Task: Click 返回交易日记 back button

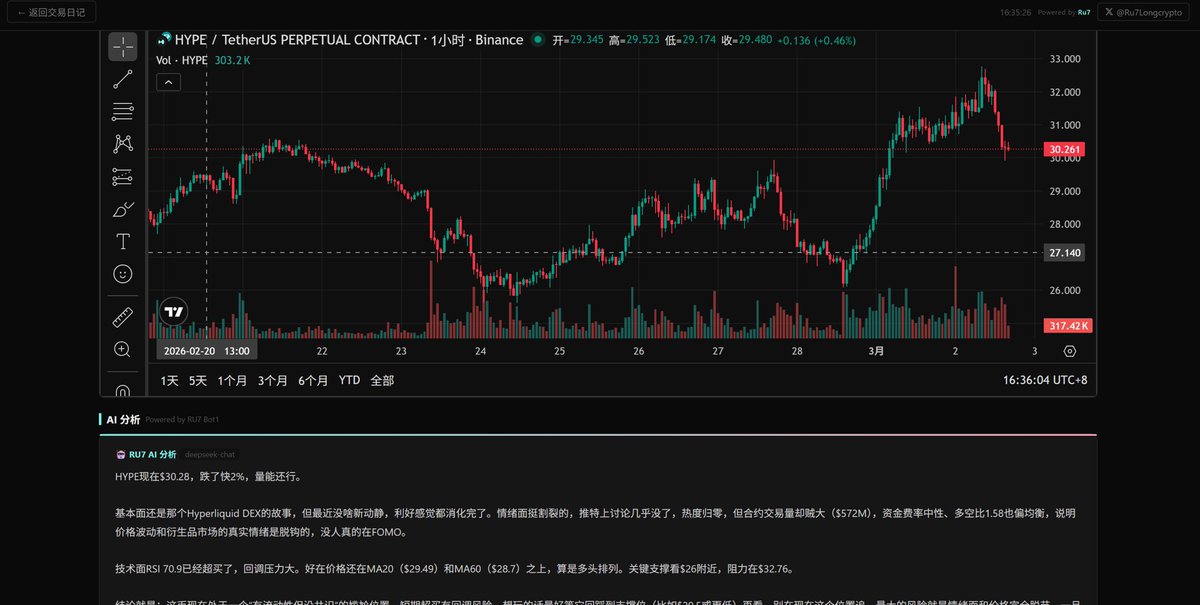Action: pyautogui.click(x=52, y=13)
